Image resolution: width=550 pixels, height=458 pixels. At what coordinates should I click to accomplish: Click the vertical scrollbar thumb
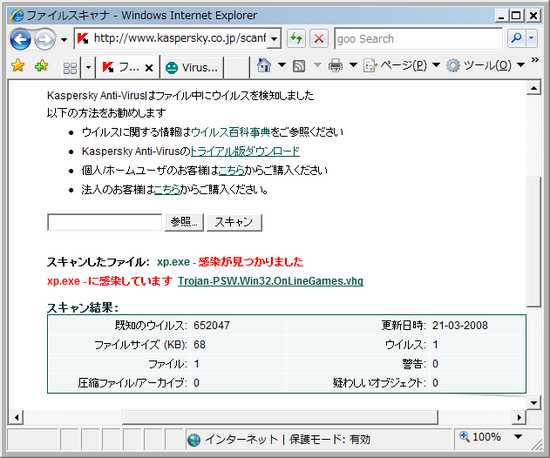534,241
